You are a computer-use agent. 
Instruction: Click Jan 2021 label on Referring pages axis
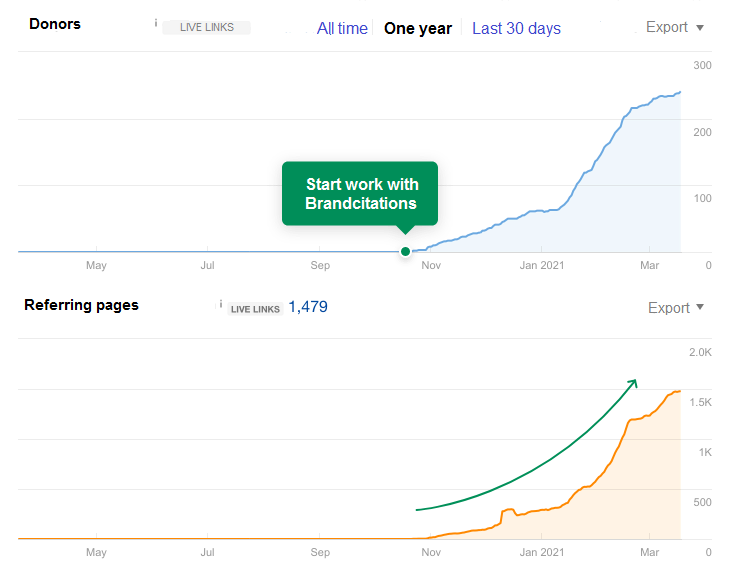[540, 552]
